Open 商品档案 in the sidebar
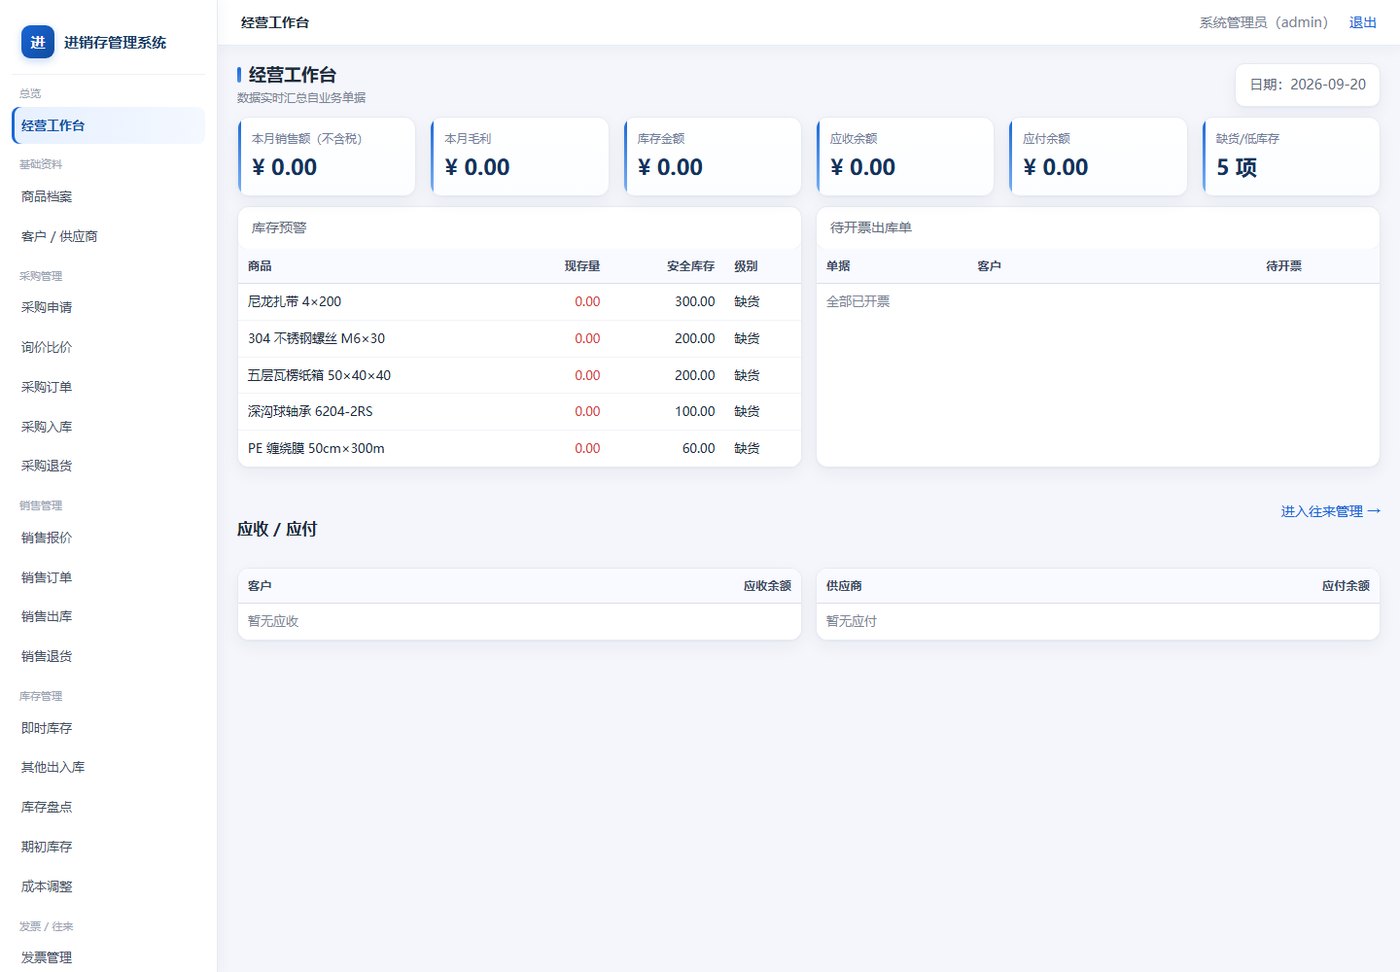 tap(108, 197)
